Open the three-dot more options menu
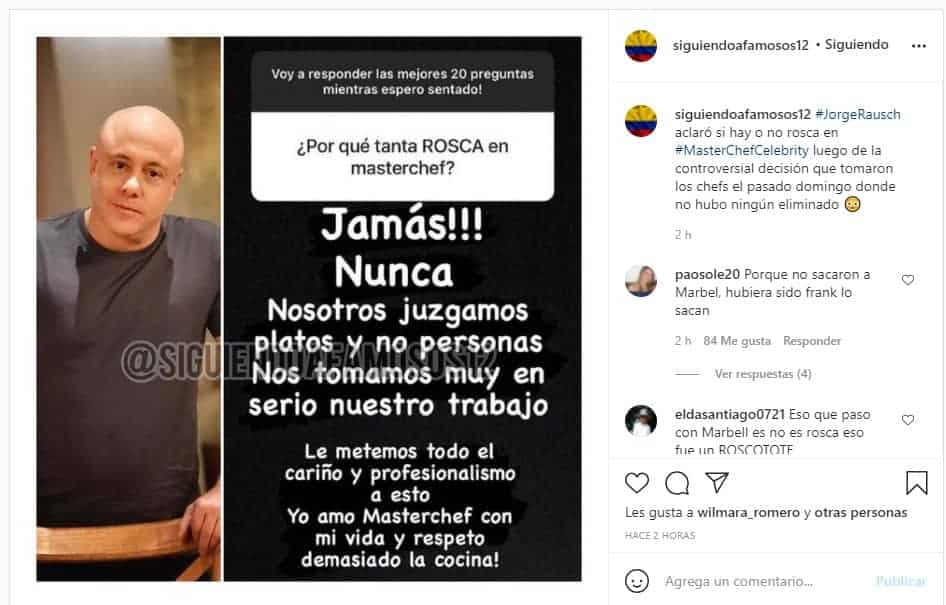Image resolution: width=946 pixels, height=605 pixels. [x=918, y=46]
